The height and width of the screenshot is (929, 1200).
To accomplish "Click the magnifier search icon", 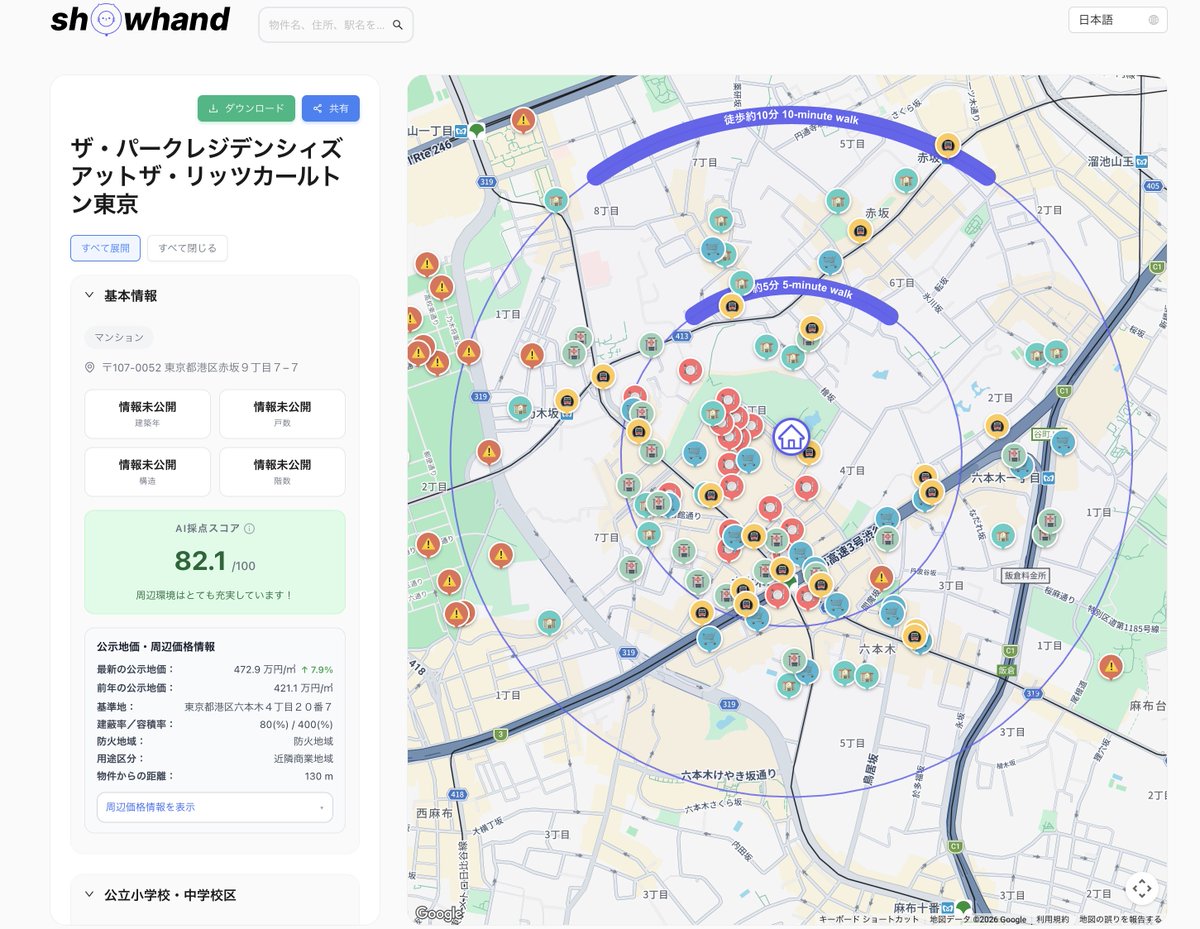I will (x=398, y=25).
